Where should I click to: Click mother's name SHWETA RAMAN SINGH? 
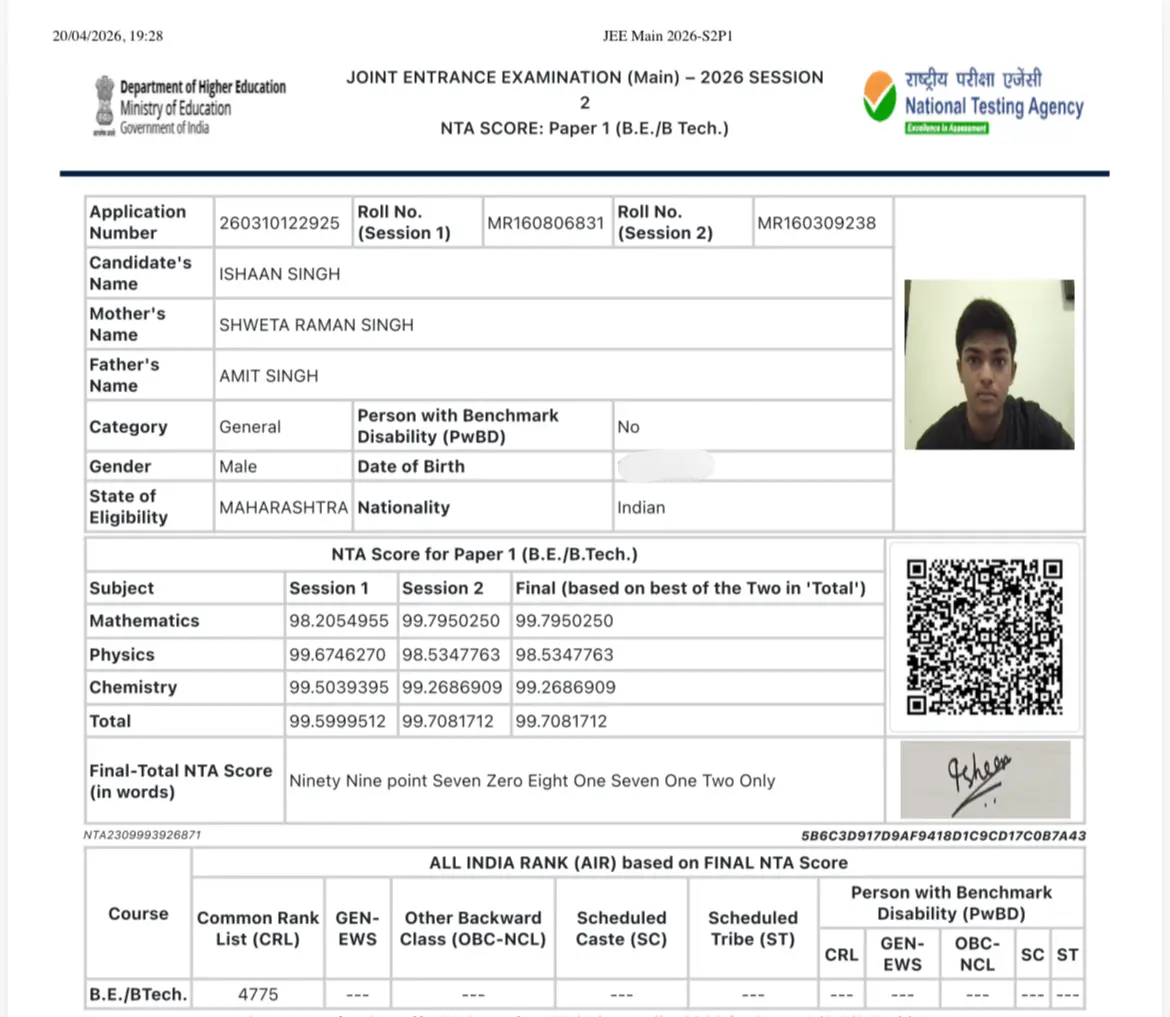click(316, 325)
